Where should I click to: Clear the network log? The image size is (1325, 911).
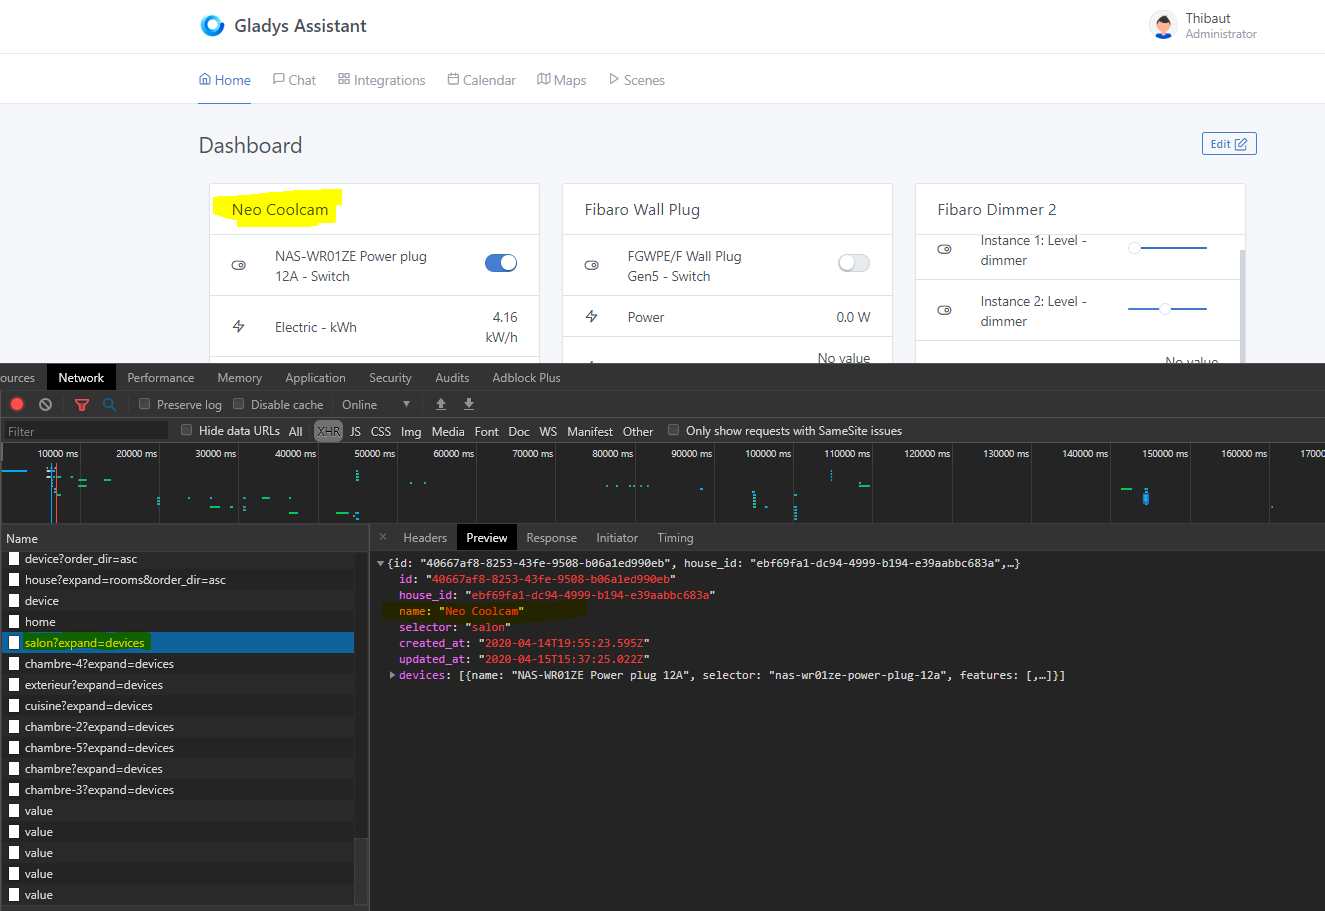coord(44,404)
